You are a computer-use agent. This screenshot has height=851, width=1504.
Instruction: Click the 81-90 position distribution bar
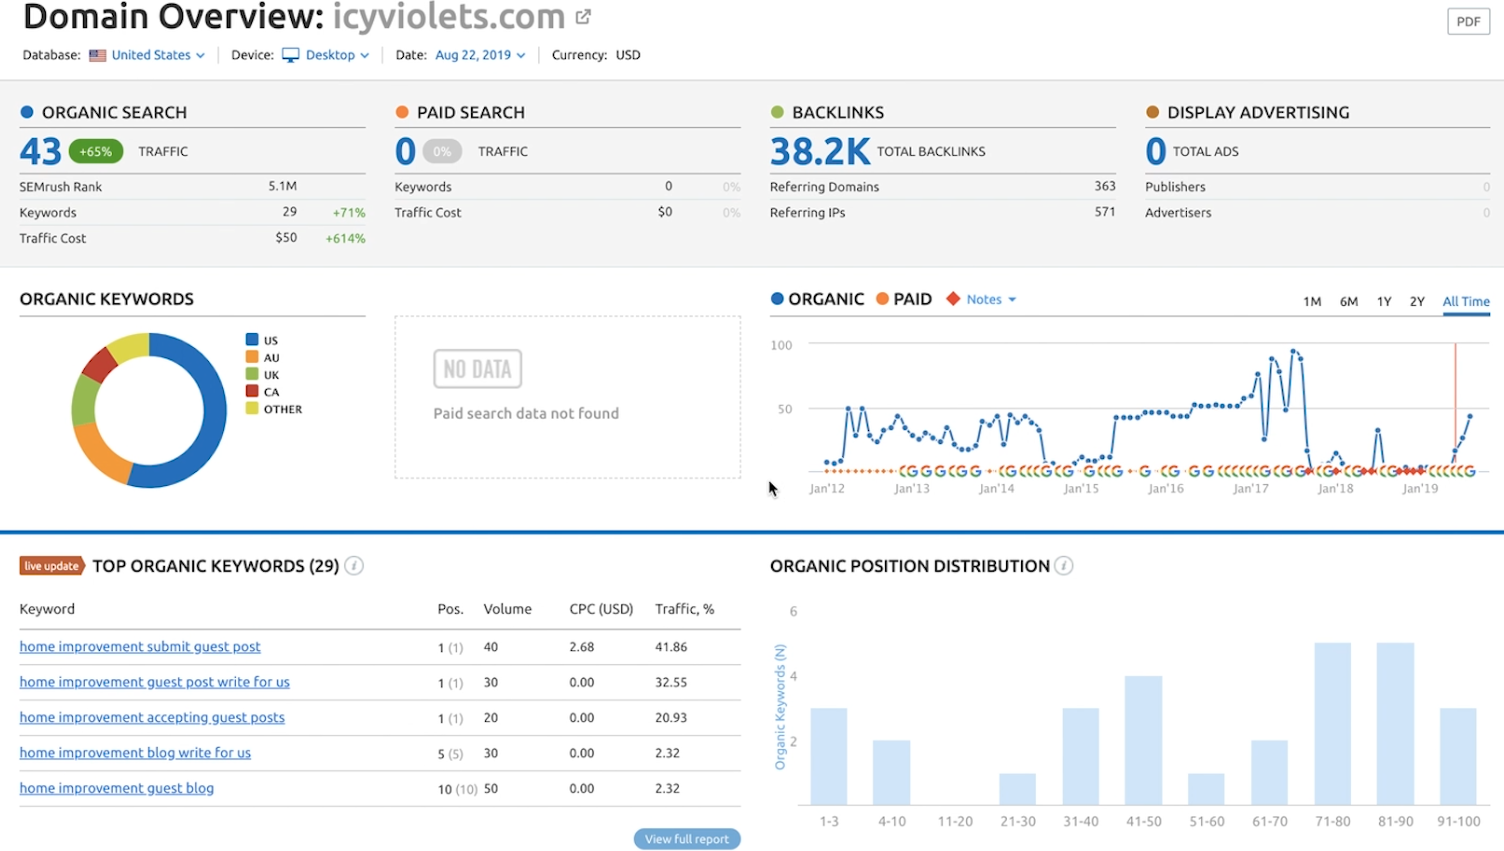pos(1395,724)
